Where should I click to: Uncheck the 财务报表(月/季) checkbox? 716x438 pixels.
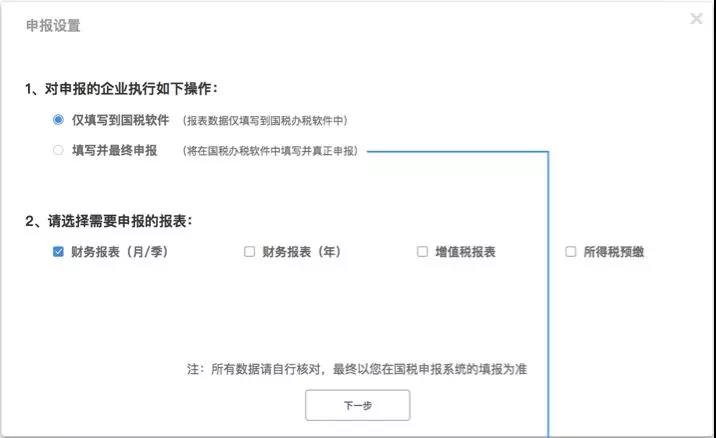(58, 251)
